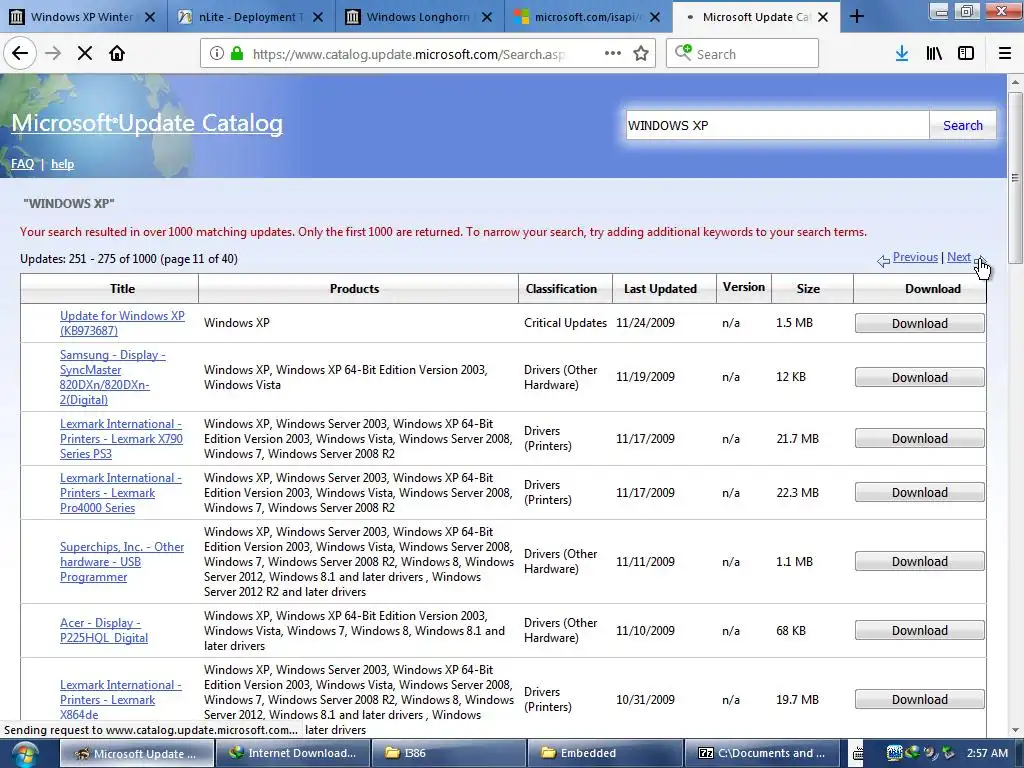Open the Embedded folder taskbar button
Screen dimensions: 1024x768
pyautogui.click(x=605, y=754)
